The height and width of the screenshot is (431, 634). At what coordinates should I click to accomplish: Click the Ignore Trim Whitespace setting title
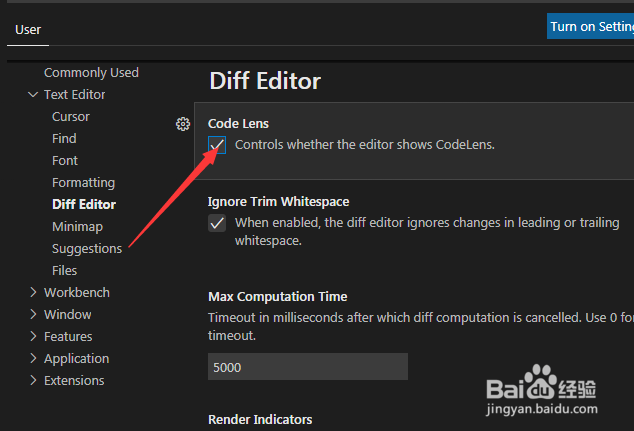coord(279,202)
